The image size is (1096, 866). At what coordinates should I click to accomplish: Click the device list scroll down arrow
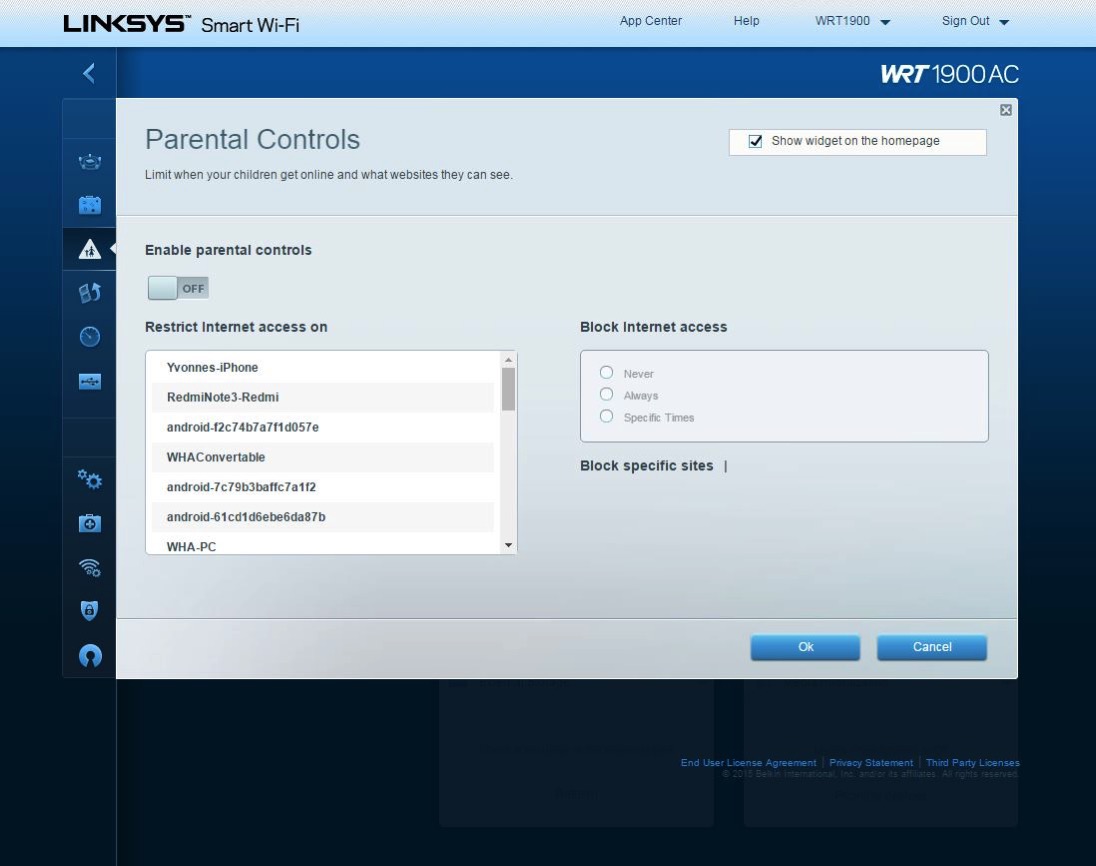point(508,545)
